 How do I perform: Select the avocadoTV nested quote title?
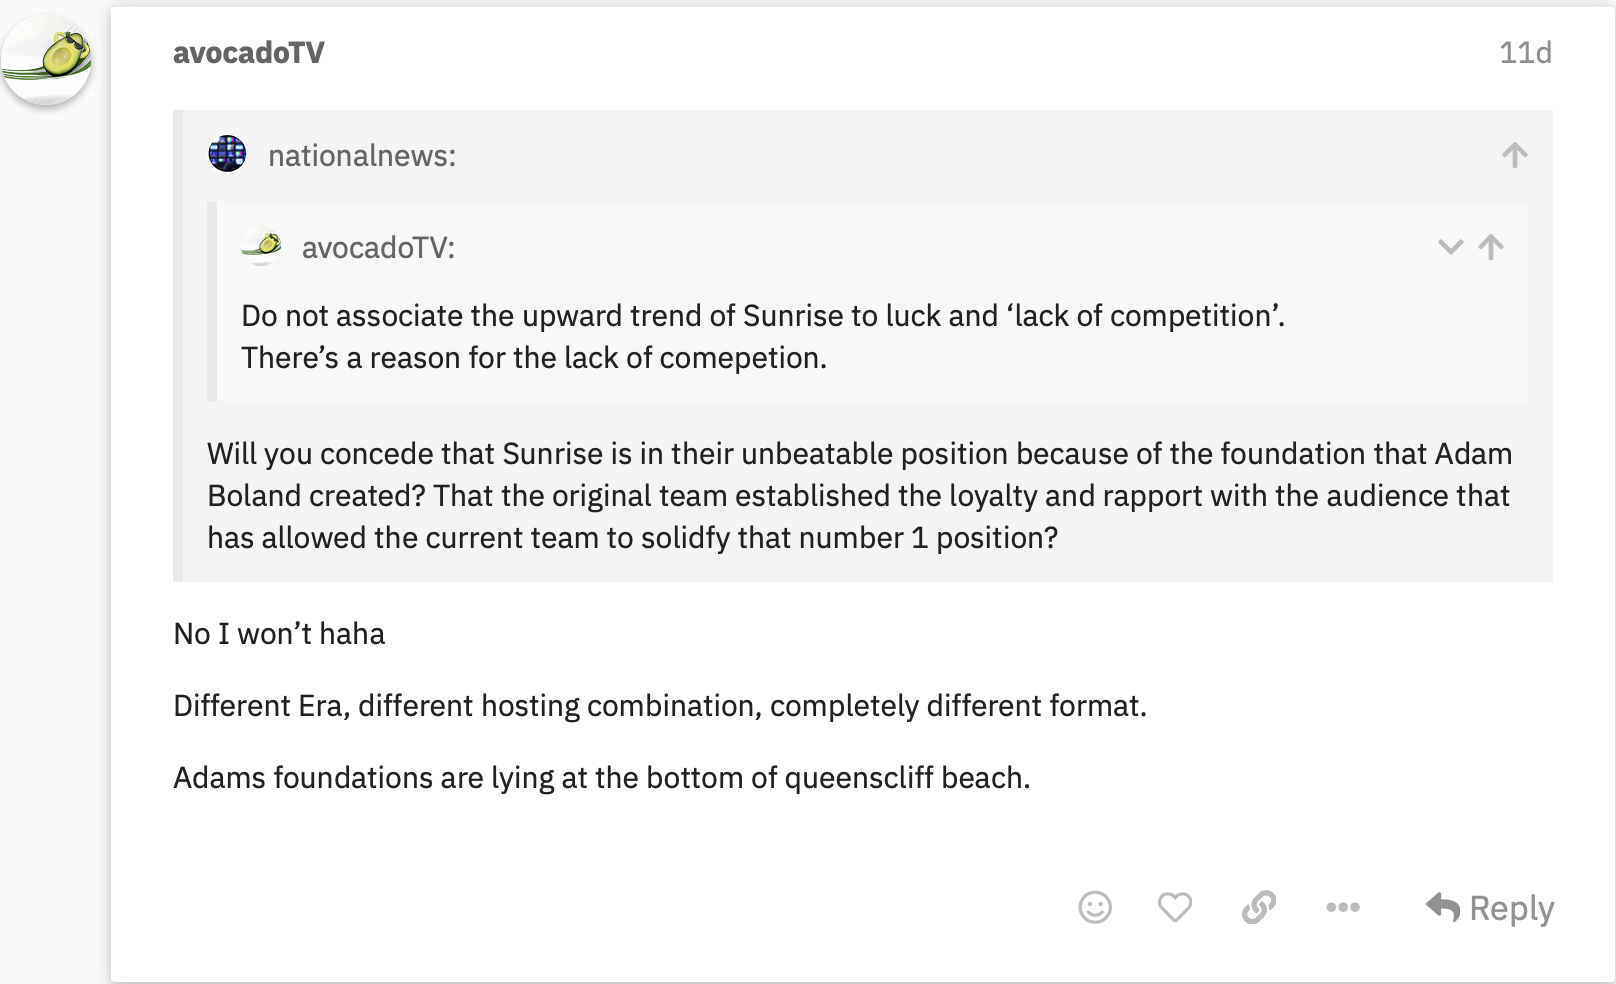(x=378, y=248)
